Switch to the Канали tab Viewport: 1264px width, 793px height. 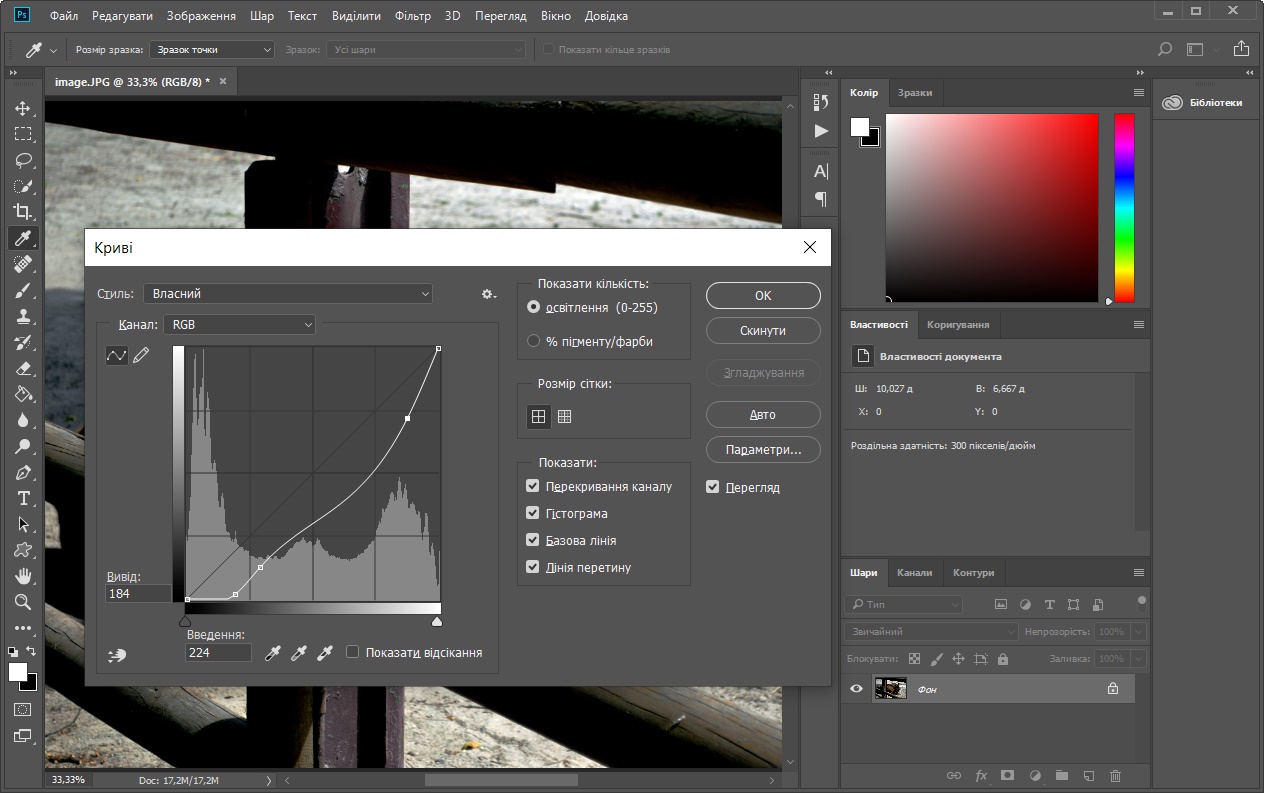915,572
